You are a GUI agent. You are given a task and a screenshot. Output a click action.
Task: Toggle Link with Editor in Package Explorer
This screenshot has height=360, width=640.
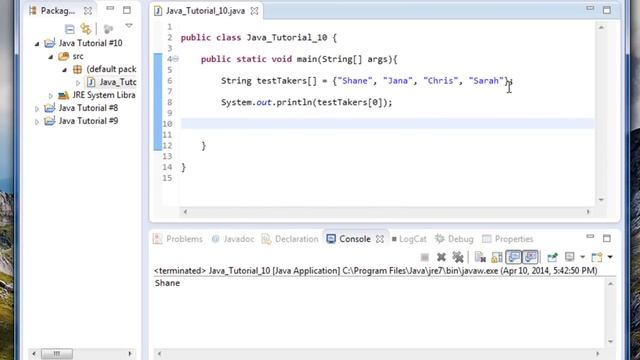point(86,29)
